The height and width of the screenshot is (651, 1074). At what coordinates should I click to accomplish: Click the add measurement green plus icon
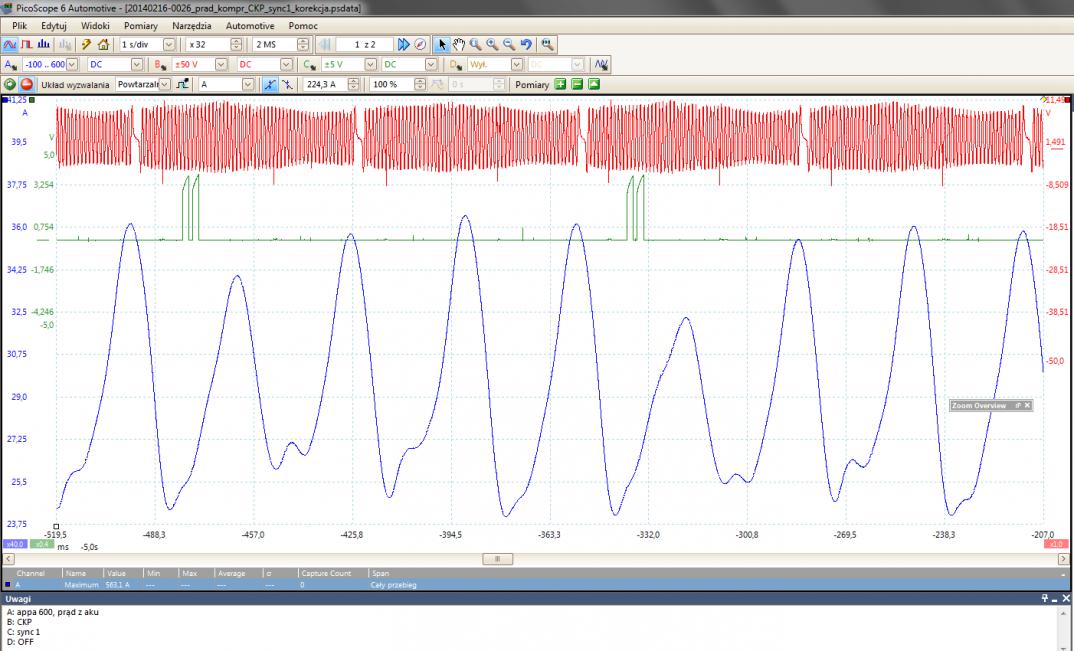click(x=560, y=85)
